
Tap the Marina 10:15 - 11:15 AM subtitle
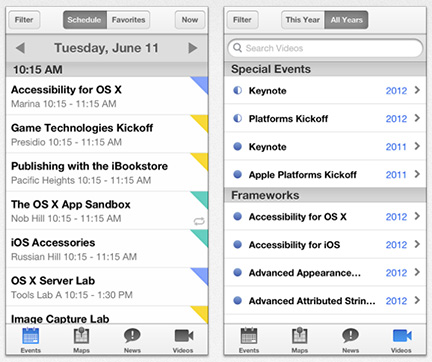64,104
